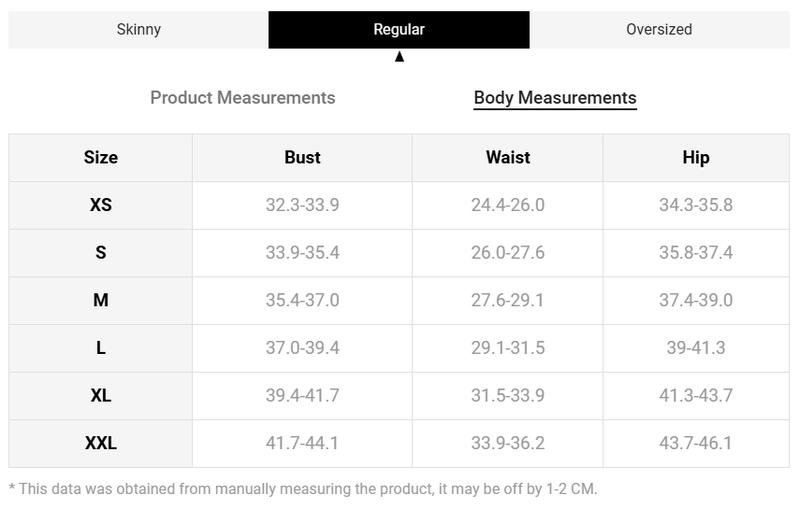Click the Hip column header
This screenshot has width=800, height=523.
tap(696, 158)
